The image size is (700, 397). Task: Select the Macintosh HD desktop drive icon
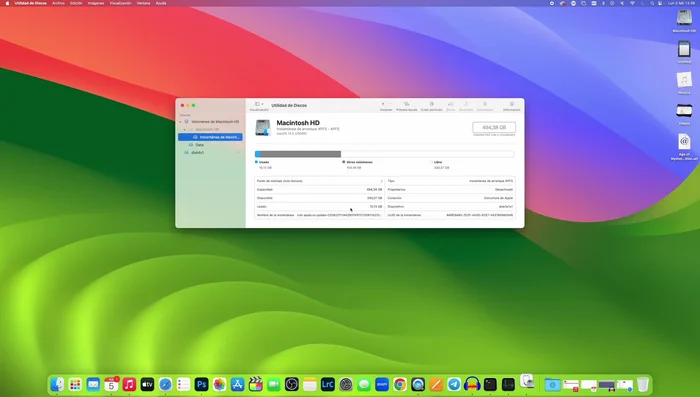point(684,18)
